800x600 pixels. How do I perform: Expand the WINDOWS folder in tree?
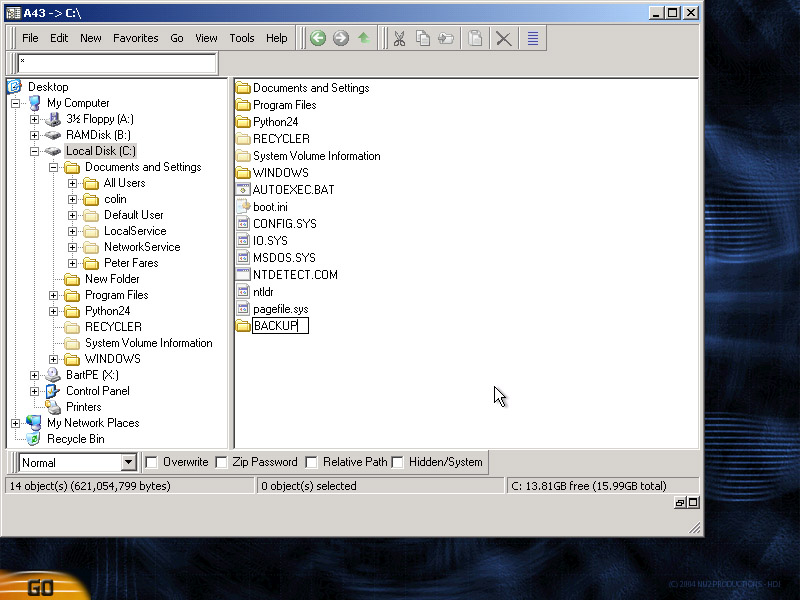(53, 359)
